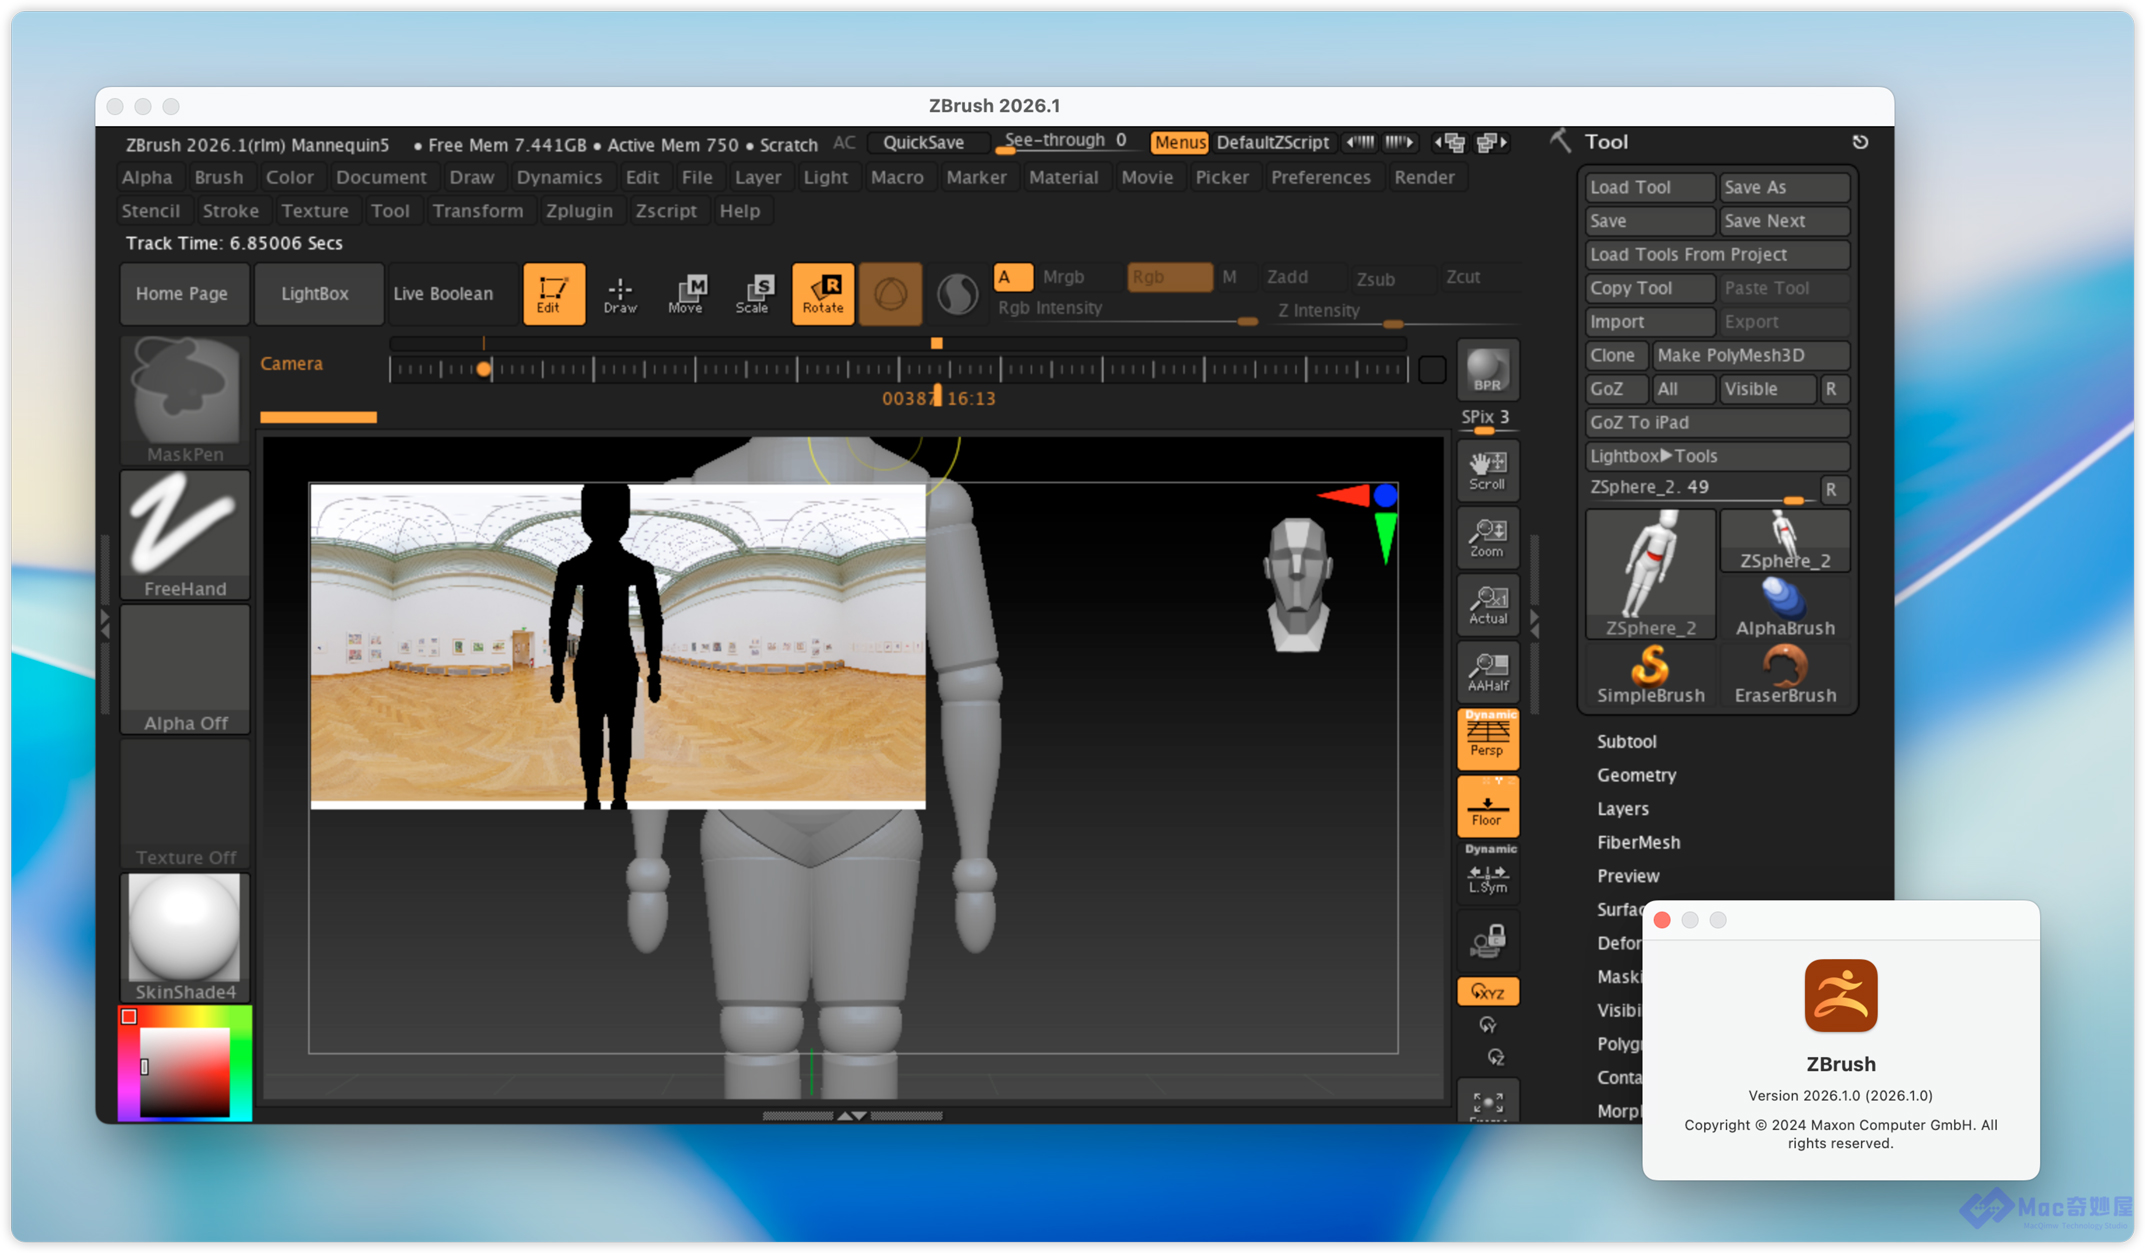Pick the SimpleBrush tool thumbnail
The height and width of the screenshot is (1253, 2145).
1650,675
